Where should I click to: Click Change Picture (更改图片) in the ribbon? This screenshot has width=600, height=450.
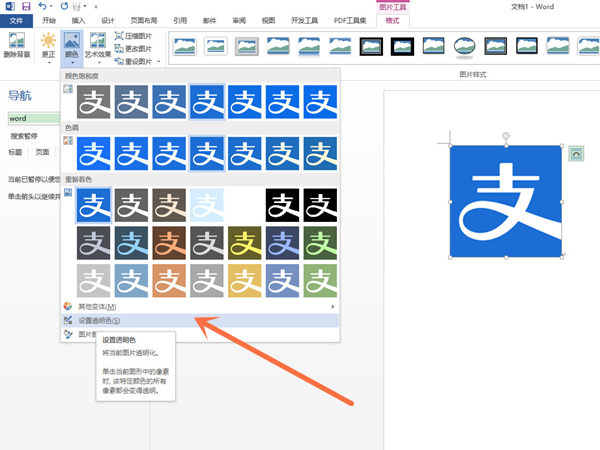click(137, 48)
